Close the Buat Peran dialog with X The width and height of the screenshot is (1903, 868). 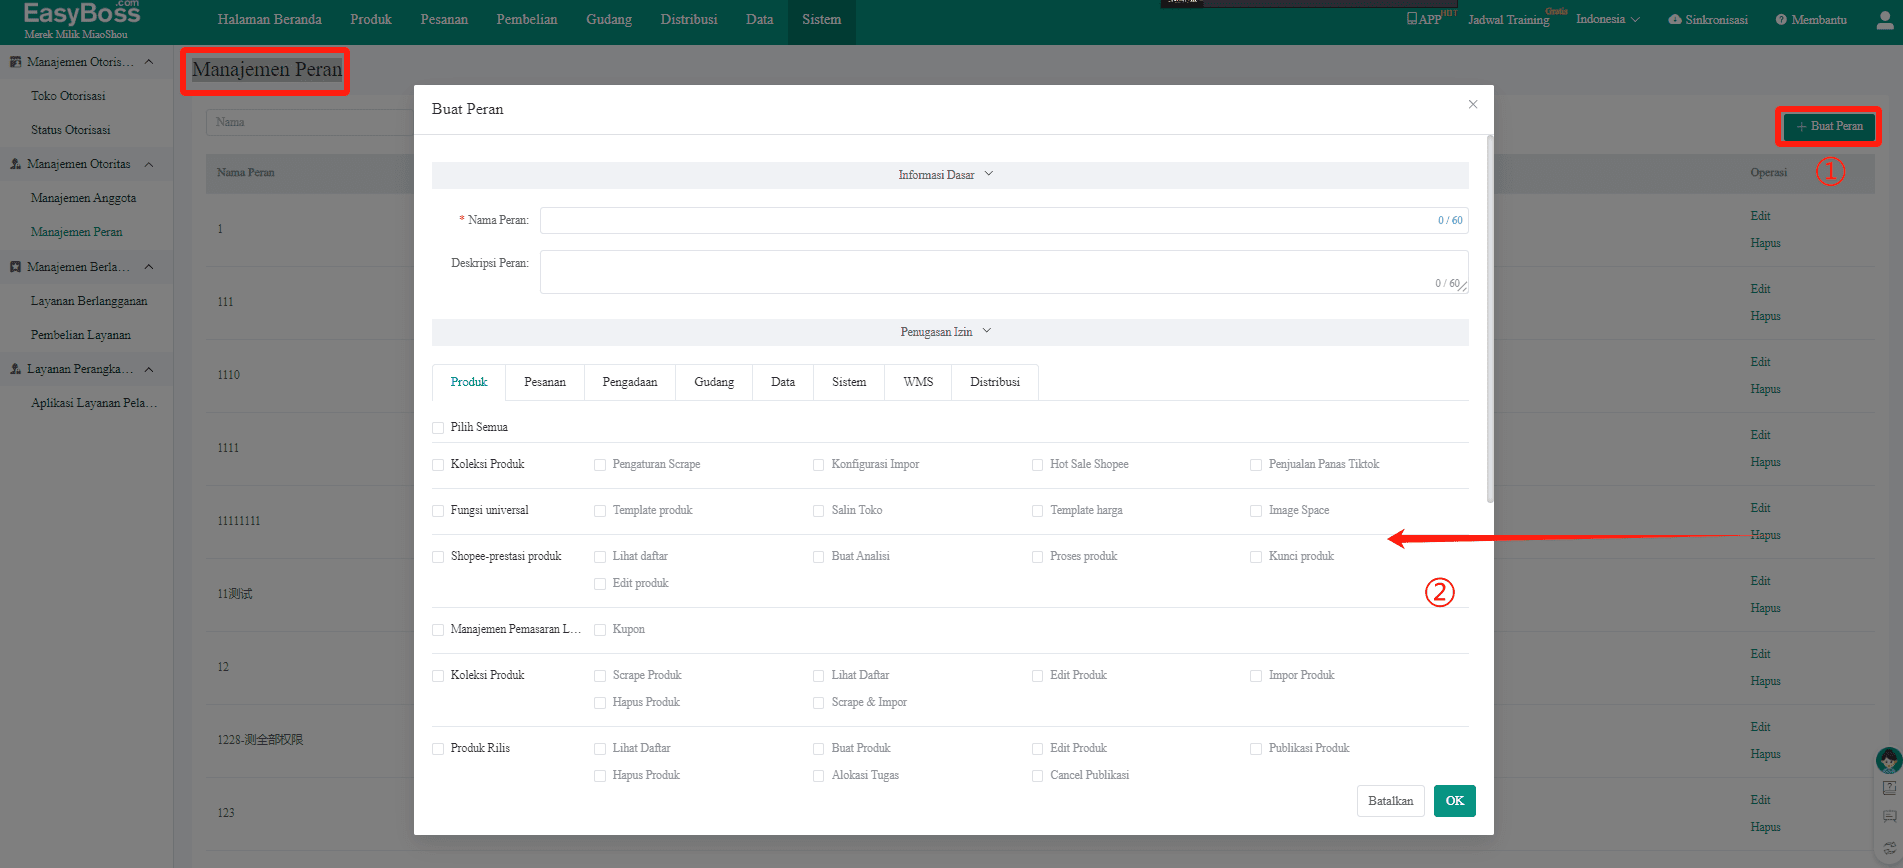[1472, 104]
